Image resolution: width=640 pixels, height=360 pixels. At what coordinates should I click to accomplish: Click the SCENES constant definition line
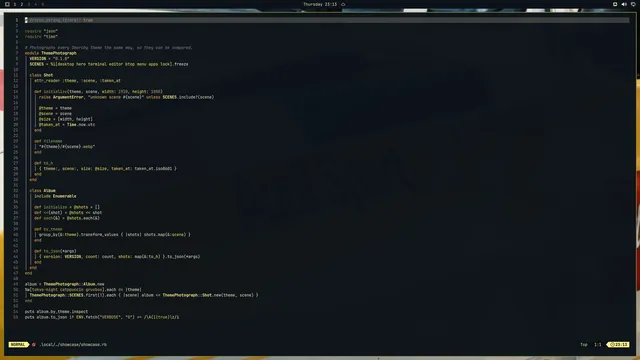[x=109, y=64]
